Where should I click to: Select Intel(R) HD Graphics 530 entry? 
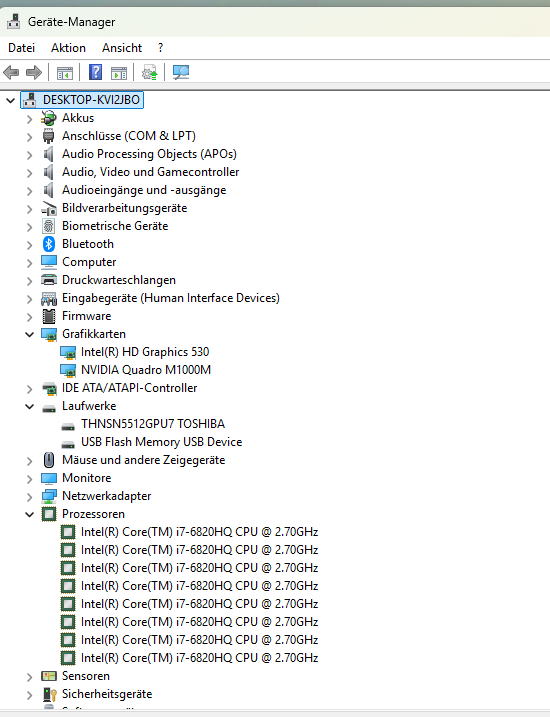coord(145,352)
